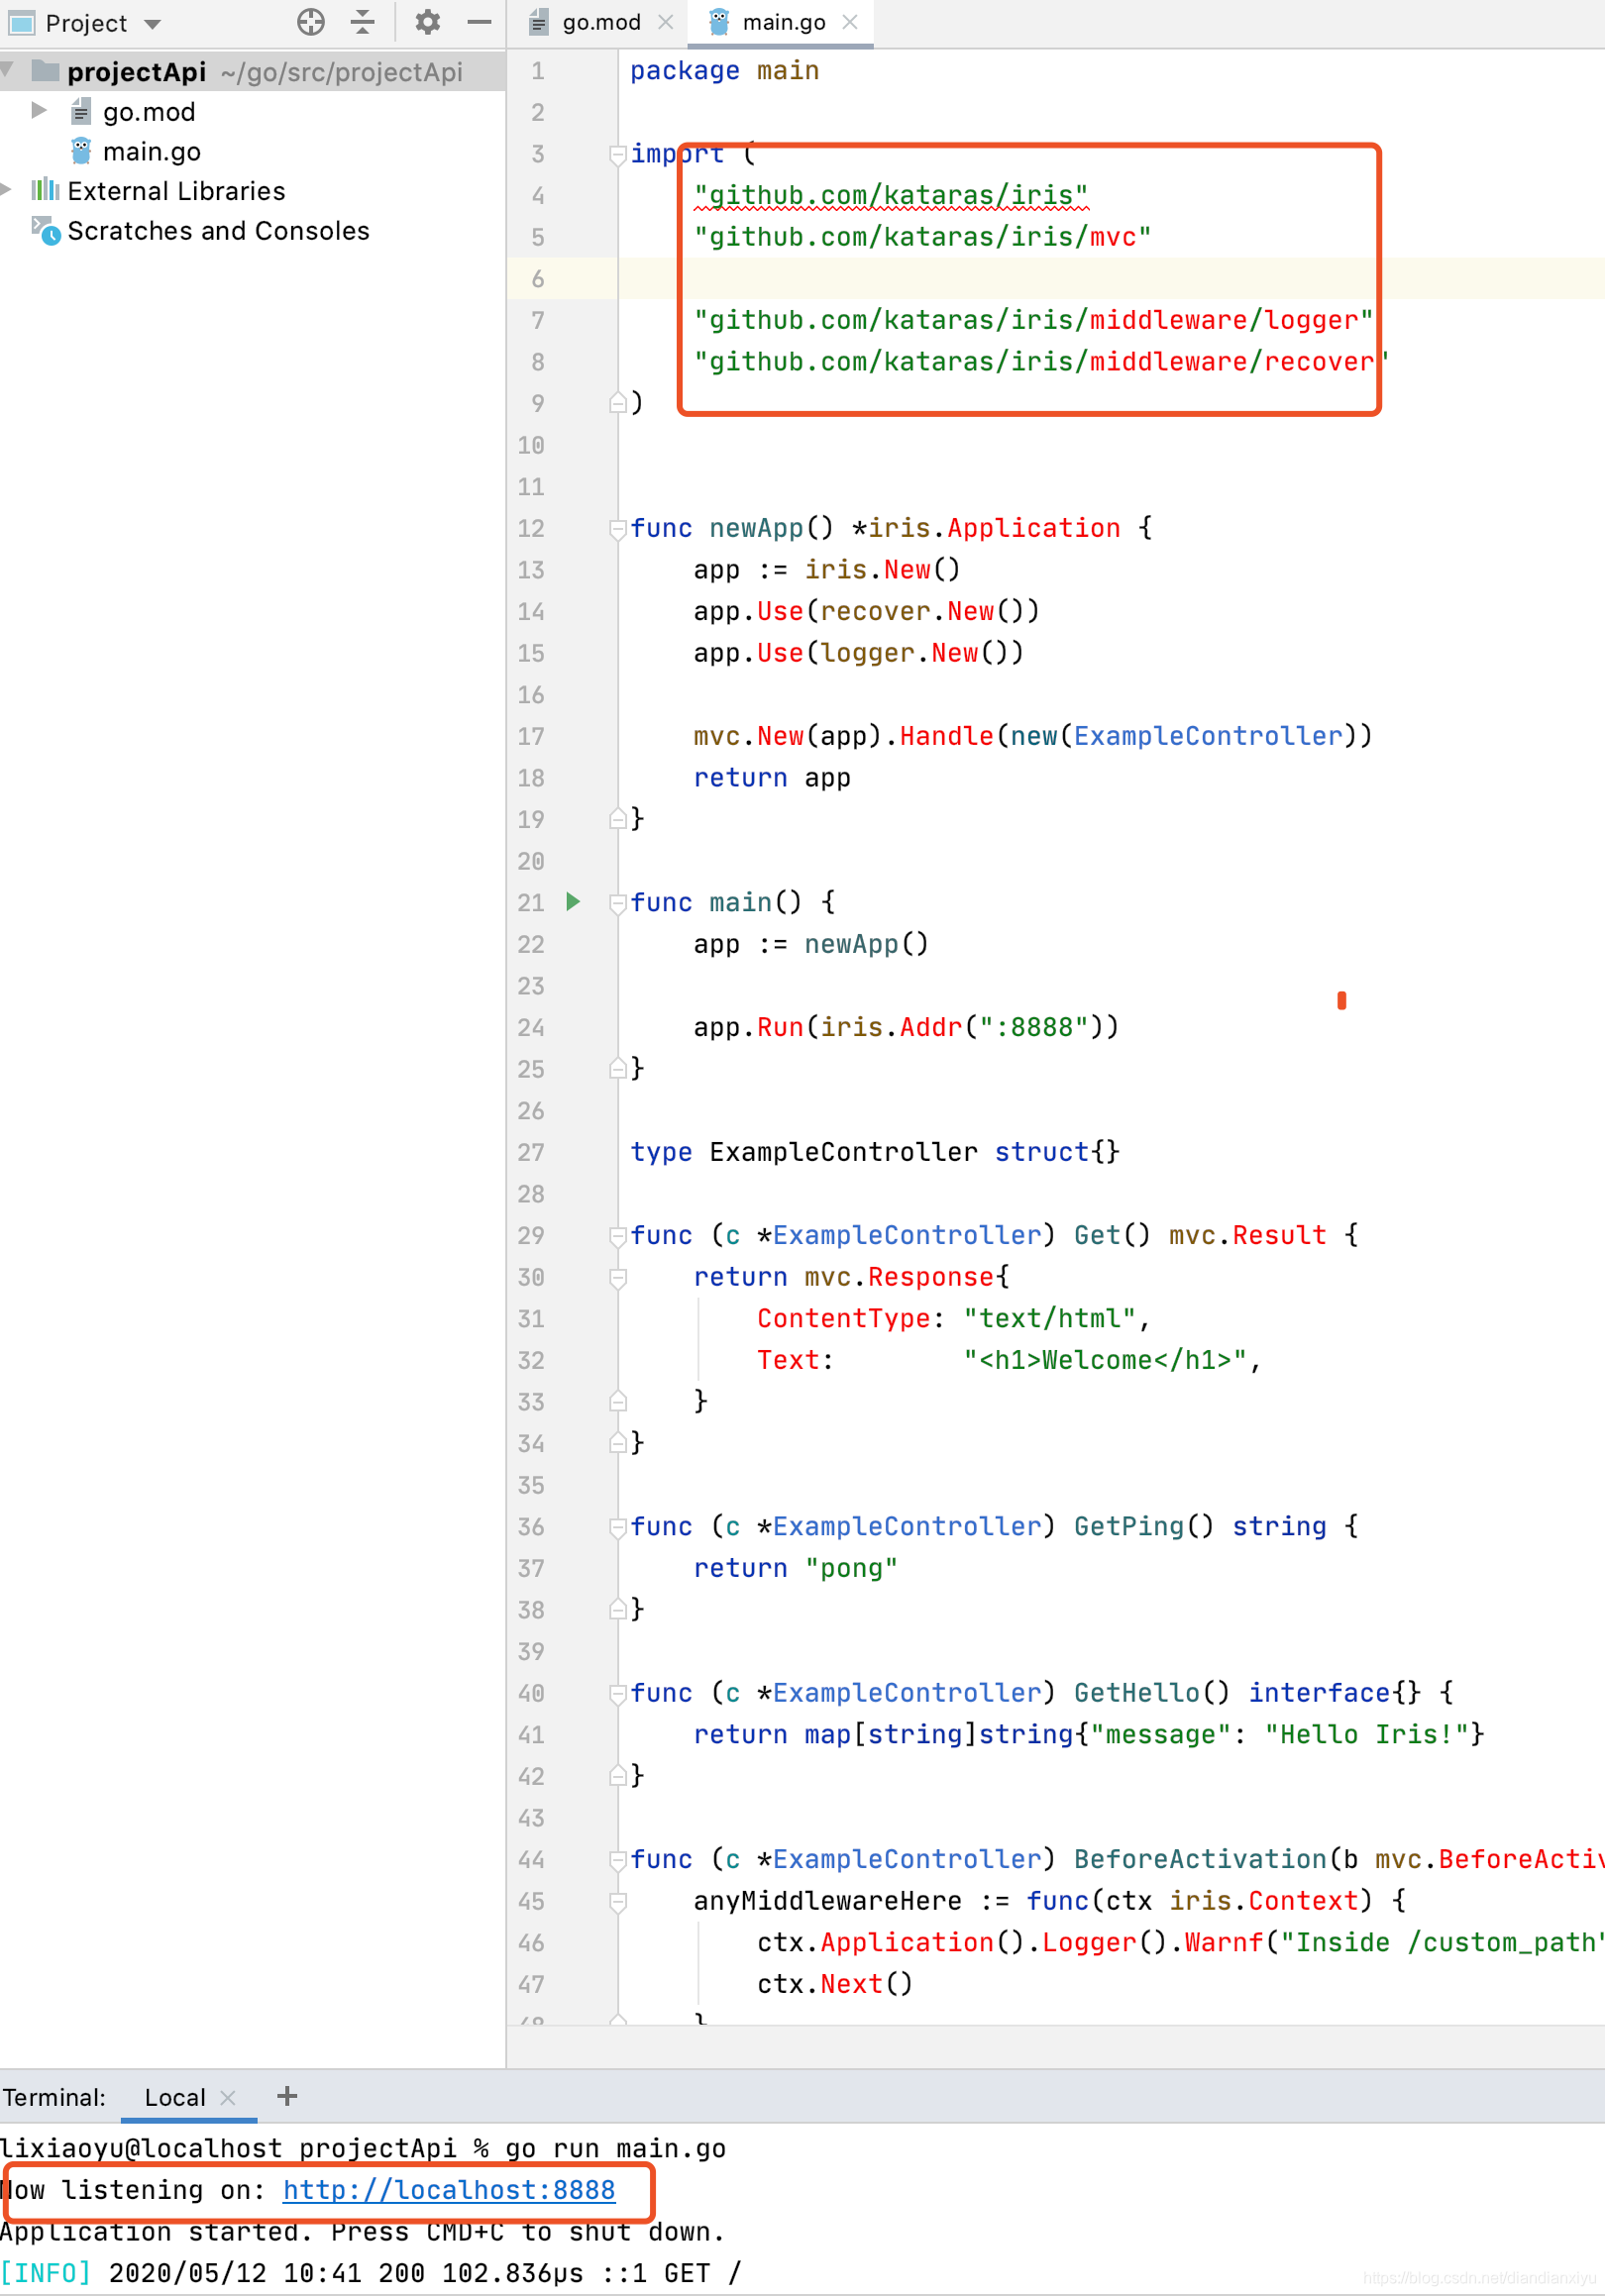Viewport: 1605px width, 2296px height.
Task: Select go.mod file in project tree
Action: pyautogui.click(x=149, y=112)
